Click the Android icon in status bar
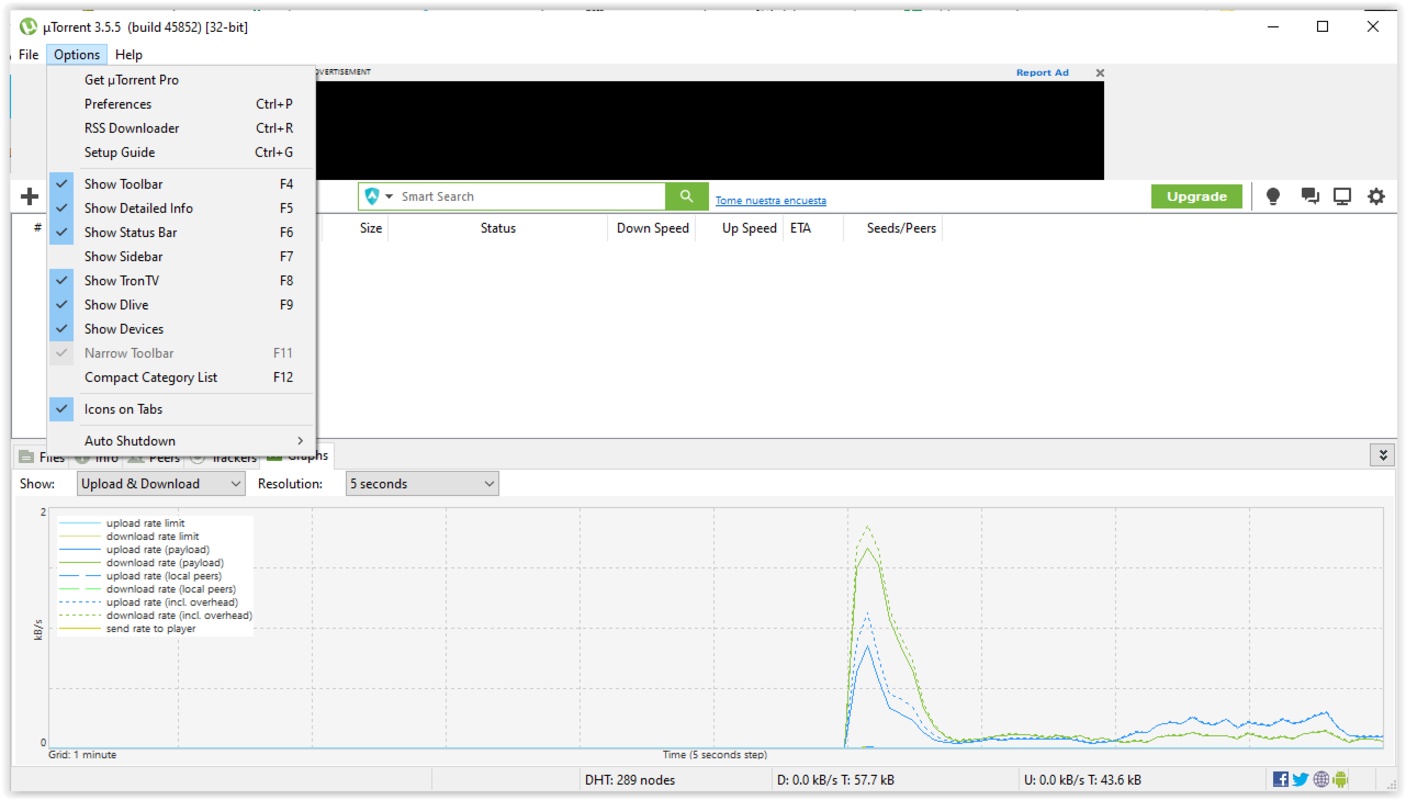 [x=1341, y=779]
